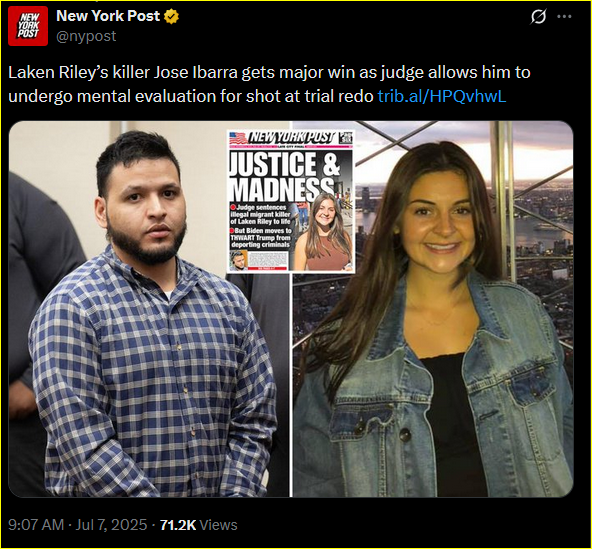Open the Justice & Madness front page cover

click(291, 201)
